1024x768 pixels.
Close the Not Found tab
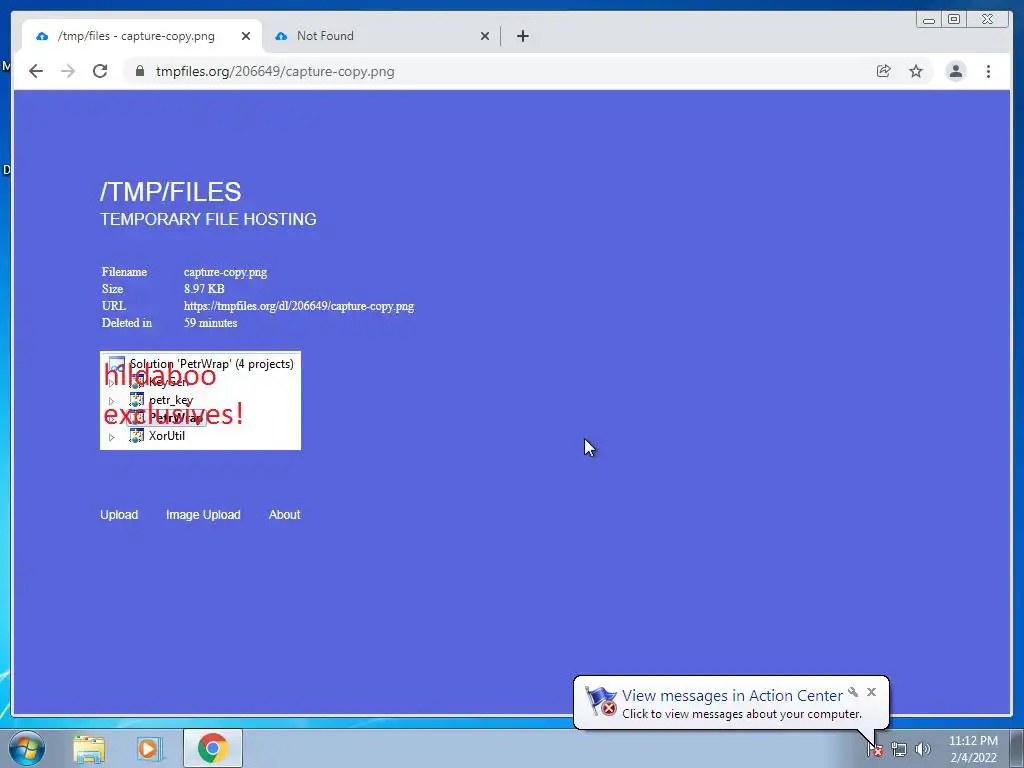tap(485, 36)
